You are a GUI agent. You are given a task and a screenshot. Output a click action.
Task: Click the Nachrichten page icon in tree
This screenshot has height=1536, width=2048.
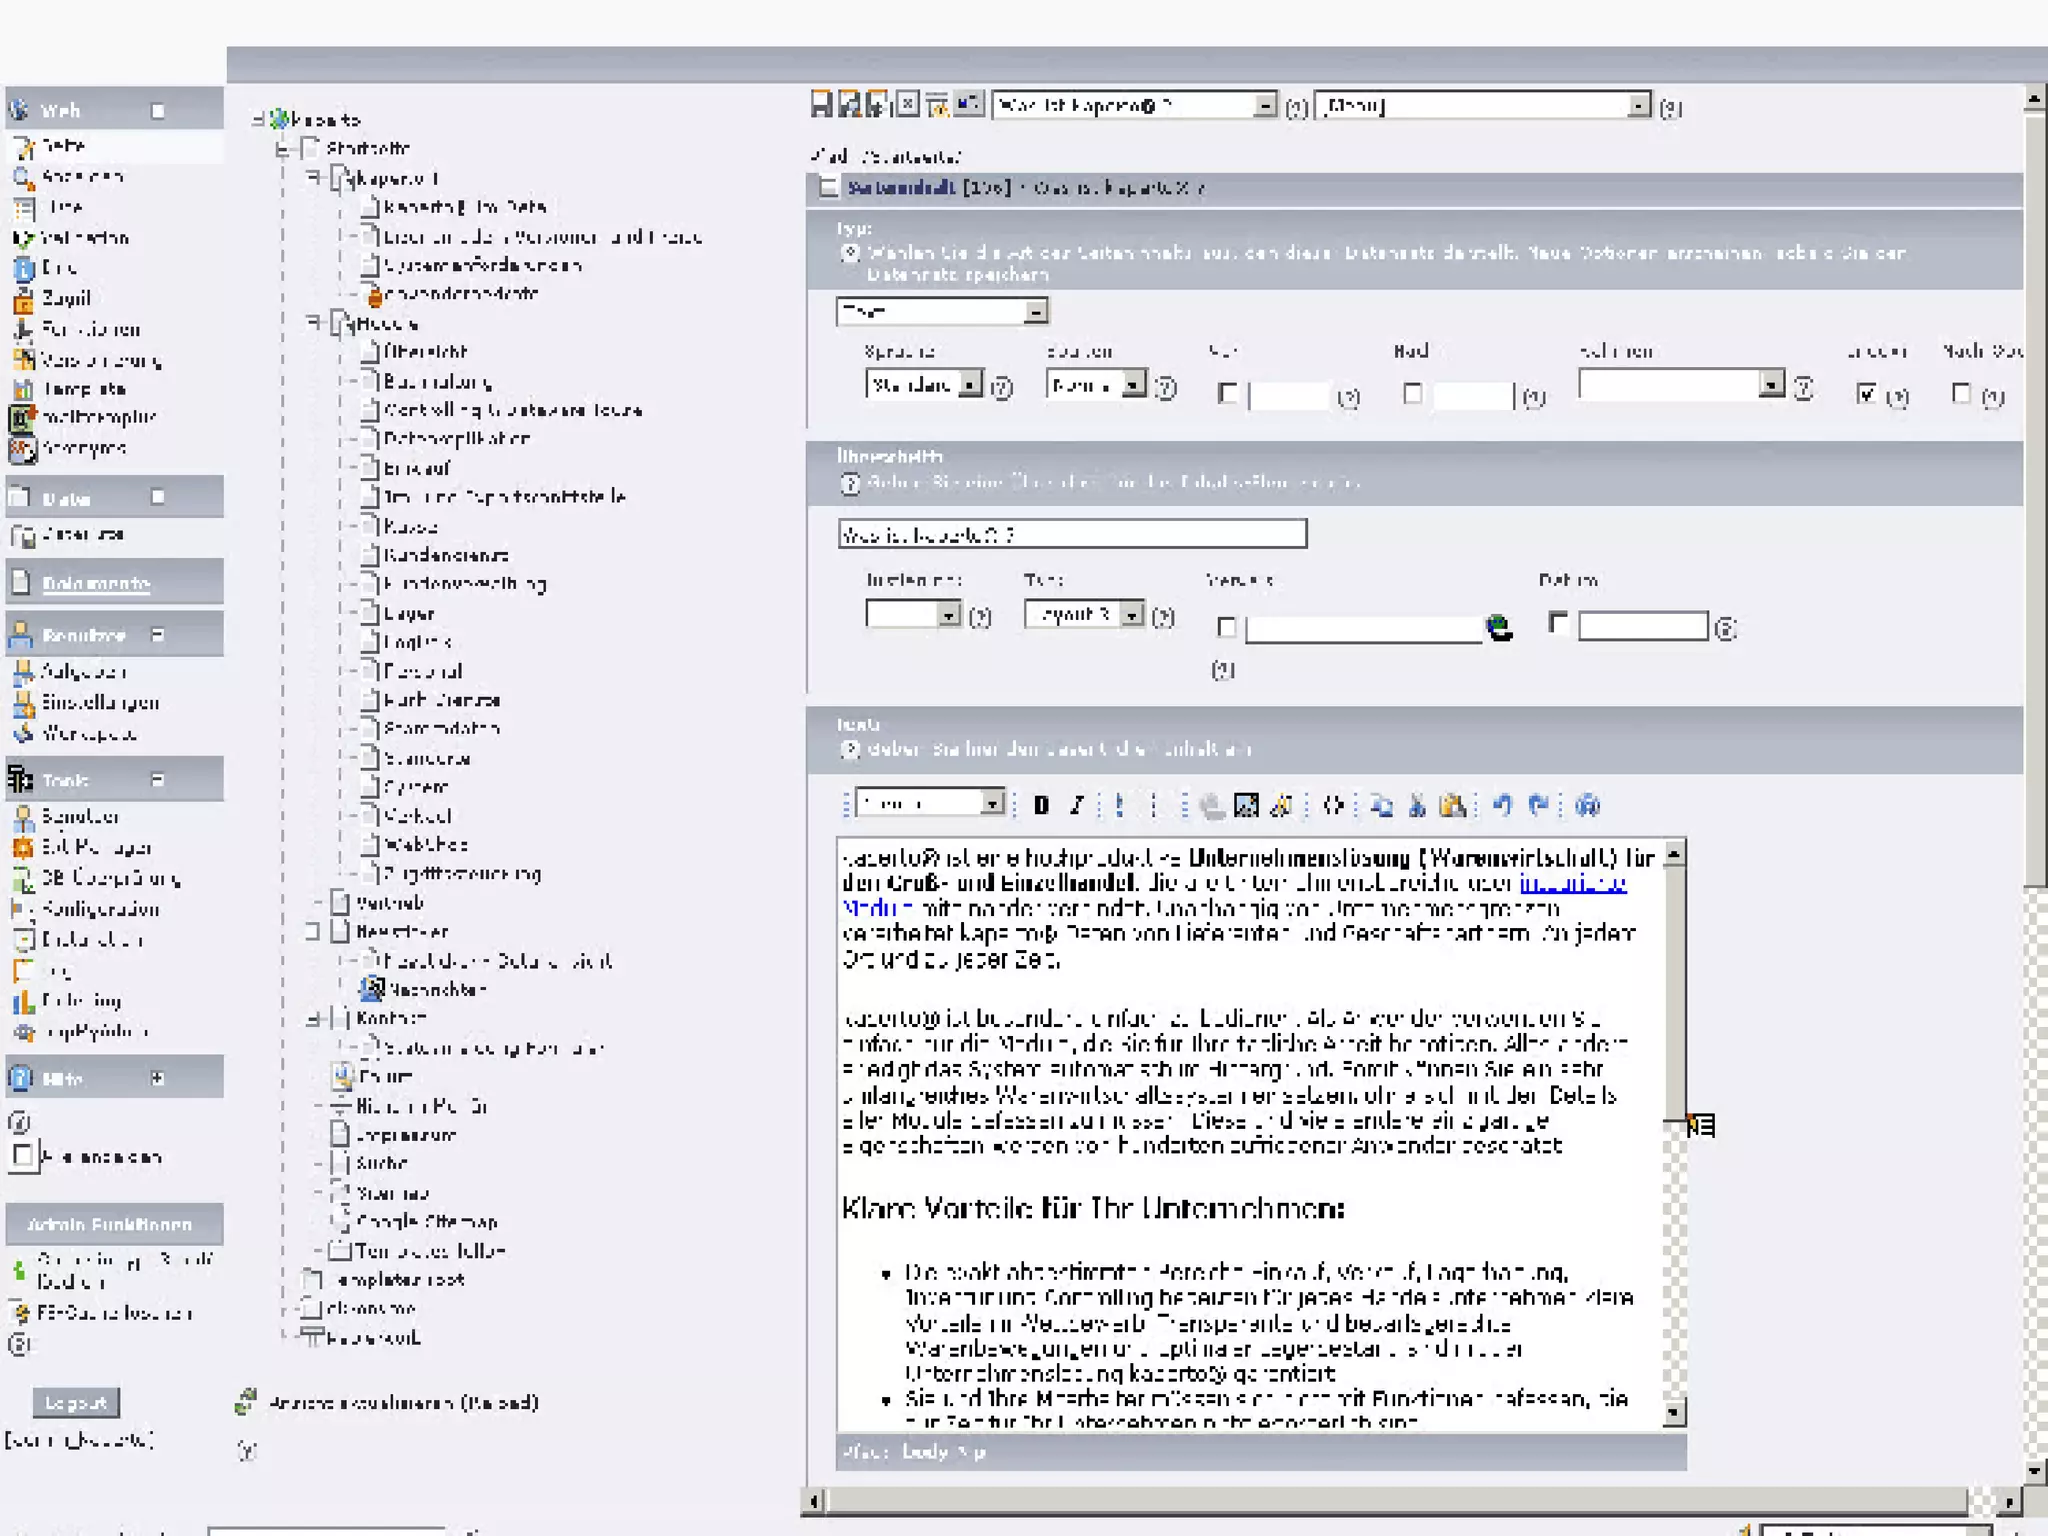372,989
